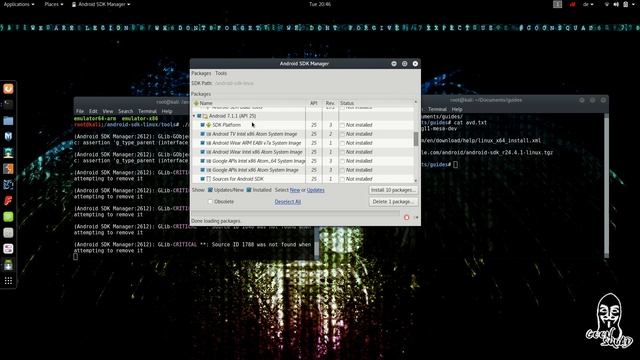Click the workspace indicator in top bar
640x360 pixels.
tap(558, 4)
